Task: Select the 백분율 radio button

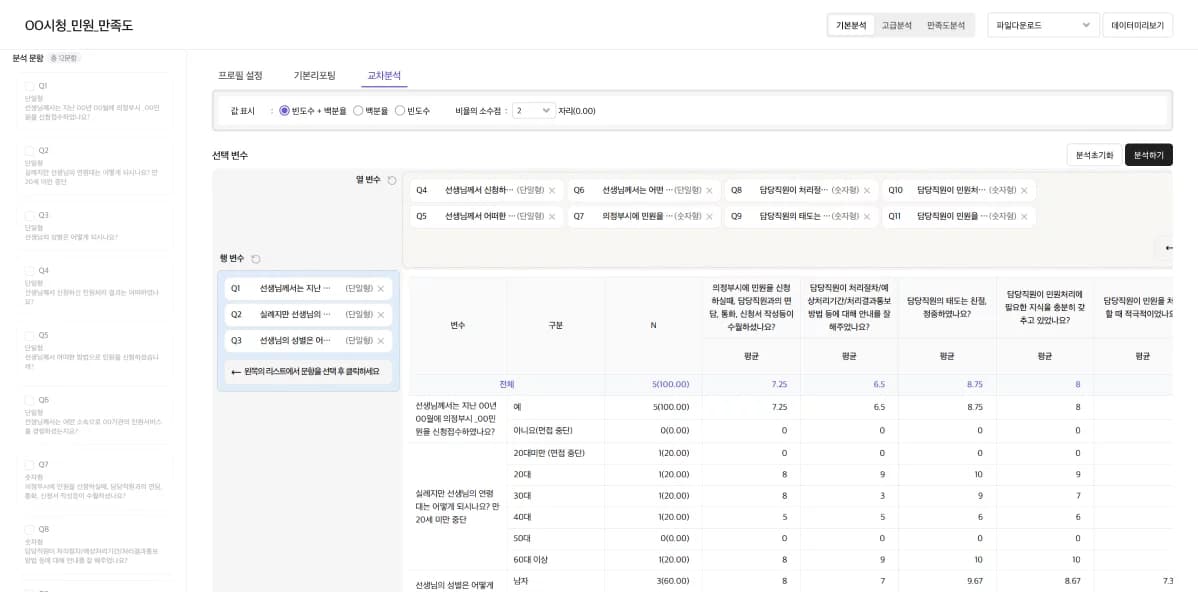Action: point(358,110)
